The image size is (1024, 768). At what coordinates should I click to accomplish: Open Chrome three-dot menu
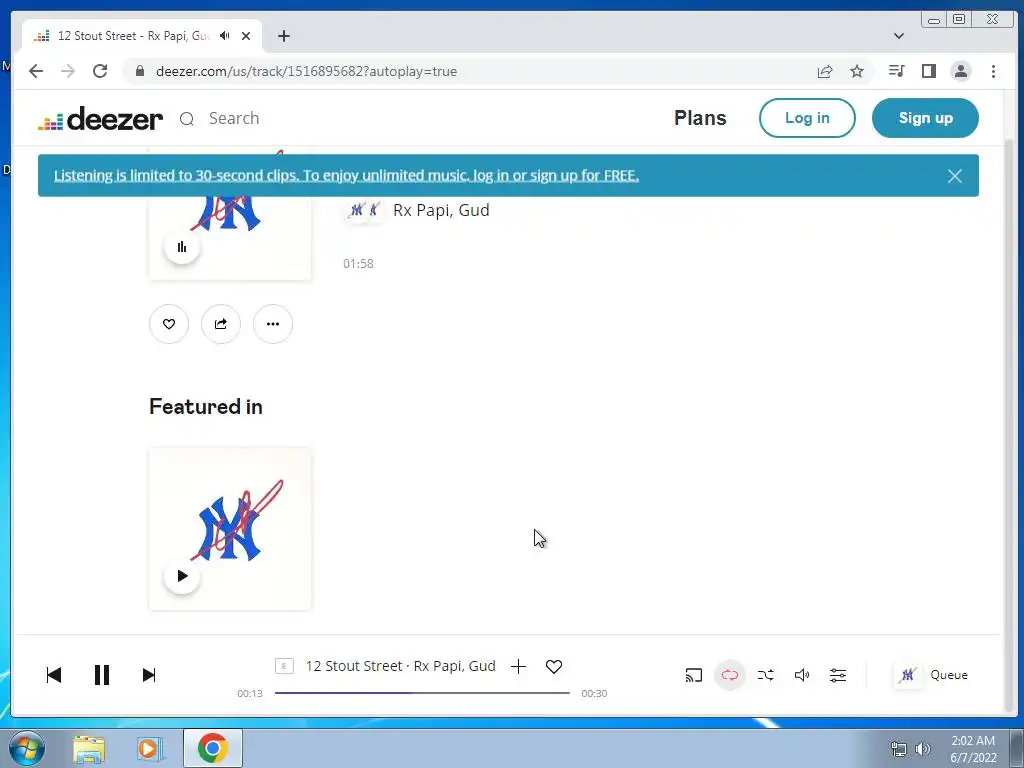tap(993, 71)
